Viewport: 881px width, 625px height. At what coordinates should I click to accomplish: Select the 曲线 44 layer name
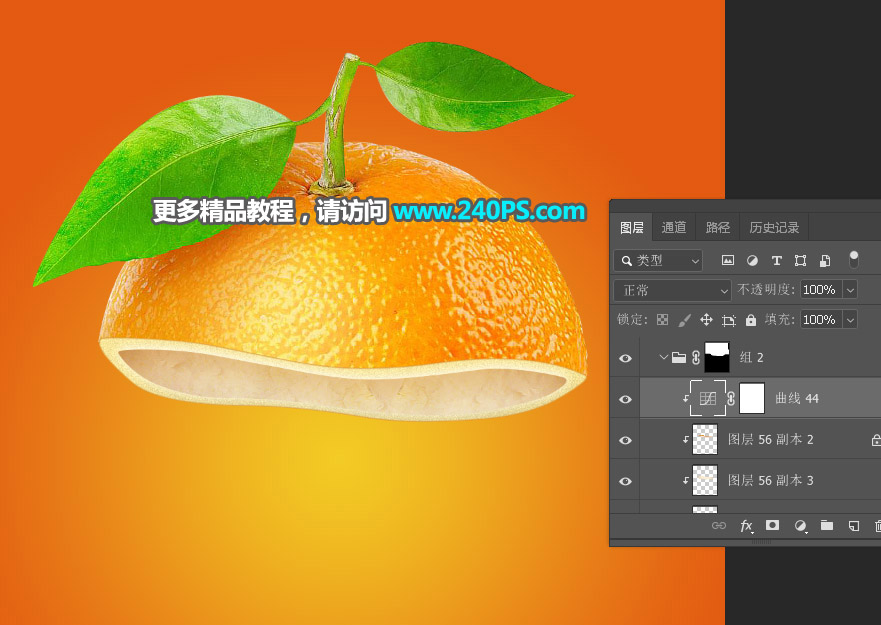(797, 398)
